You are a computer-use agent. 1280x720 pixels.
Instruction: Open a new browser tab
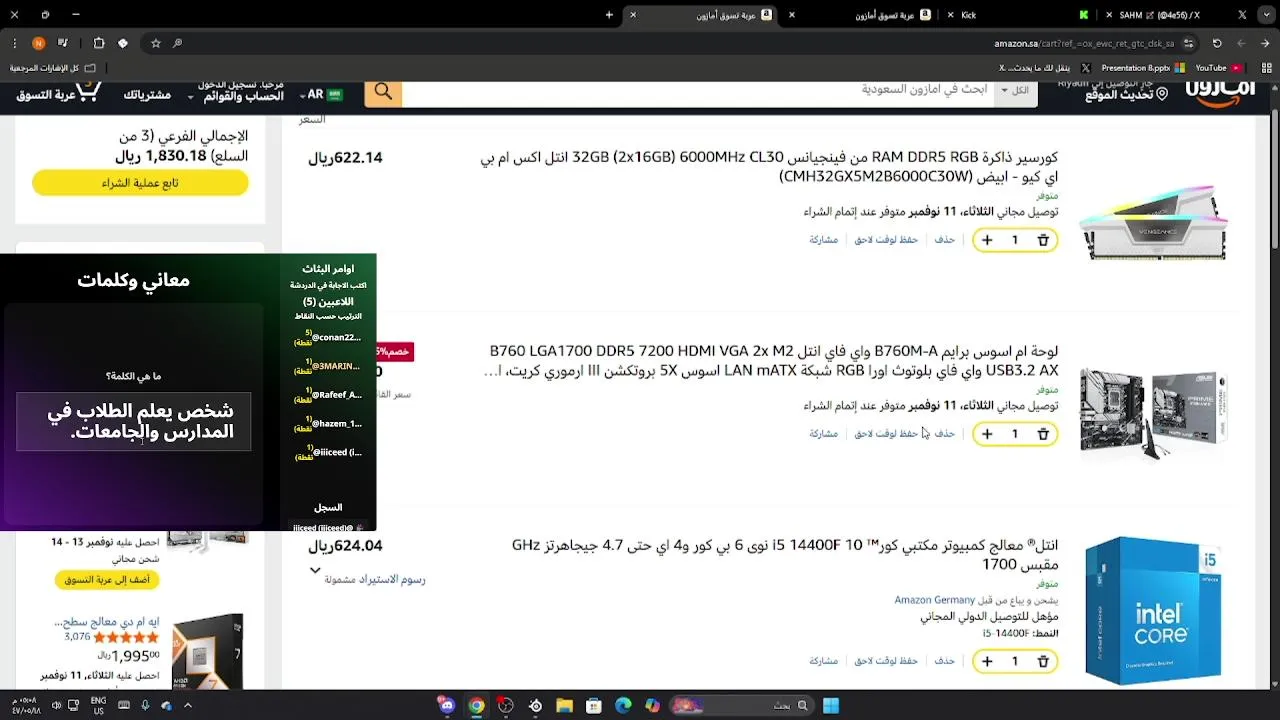[x=610, y=15]
